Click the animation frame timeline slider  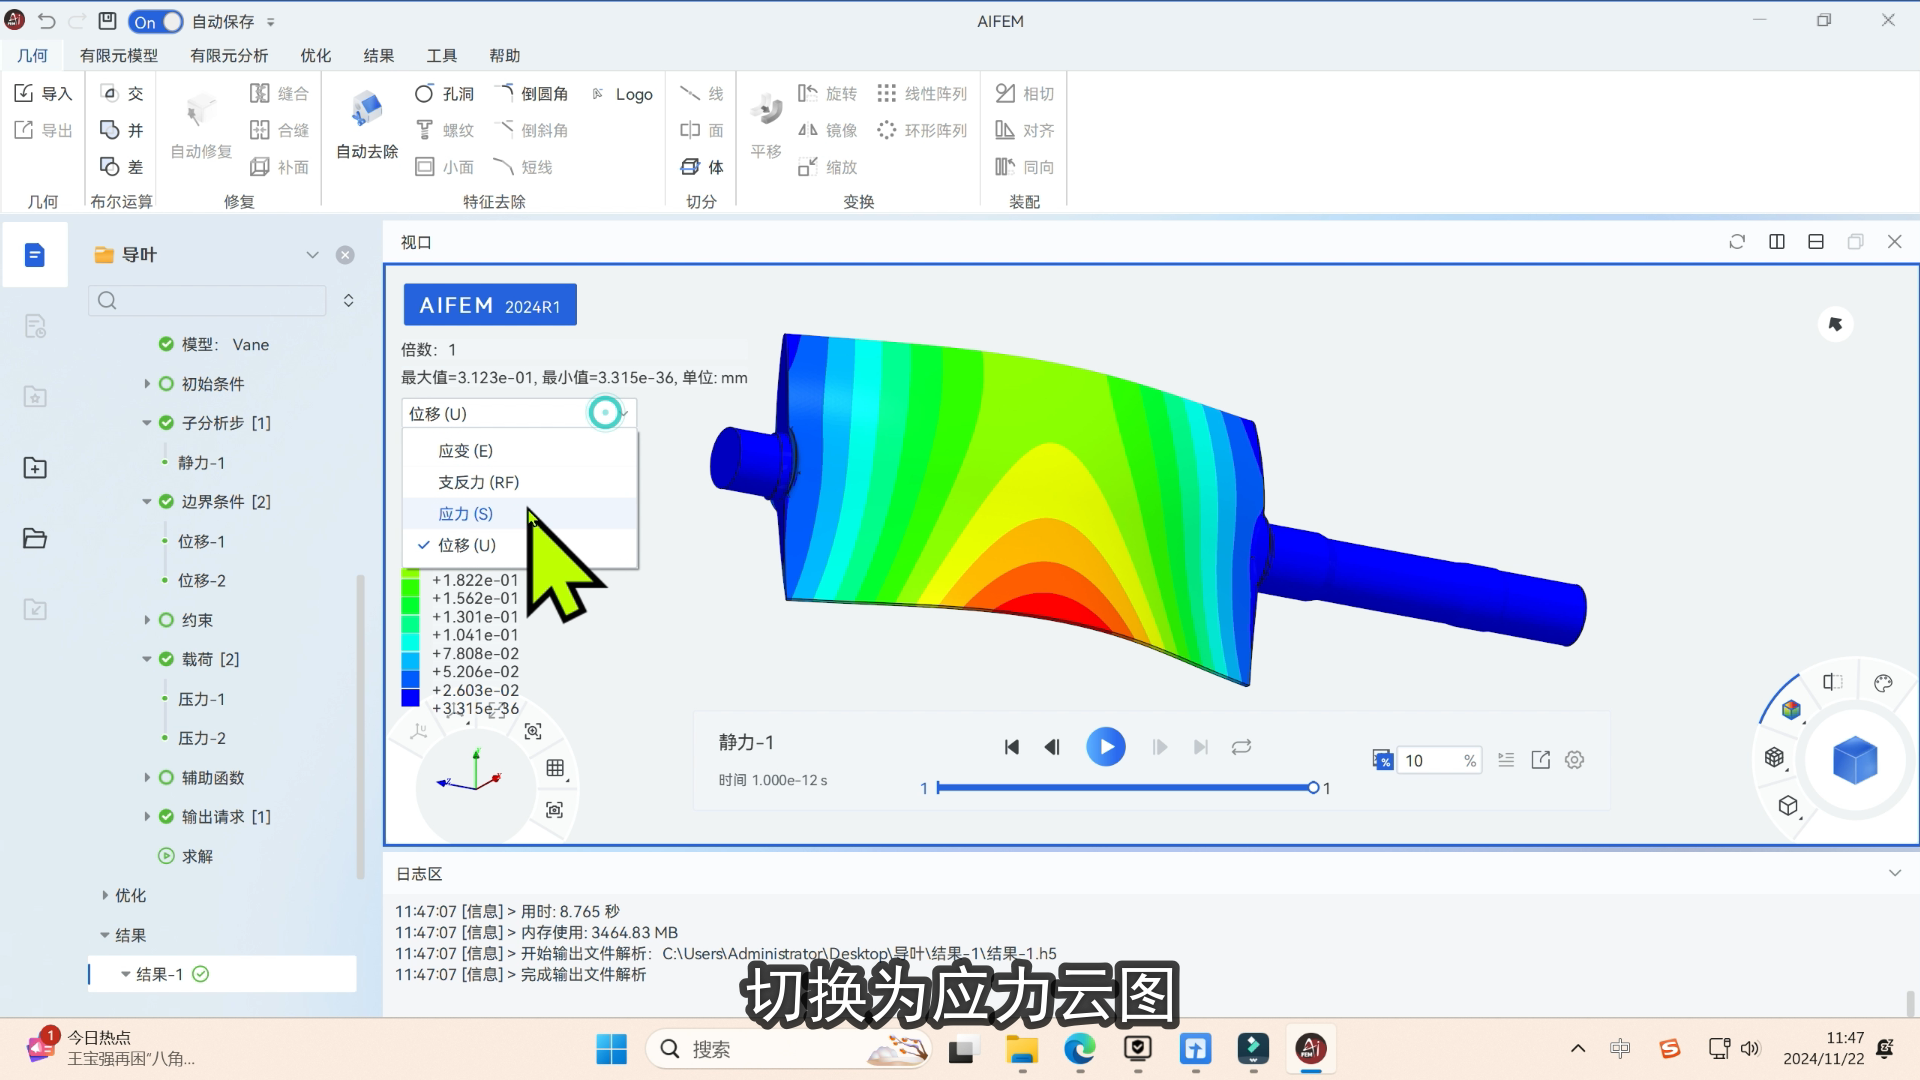pos(1125,788)
